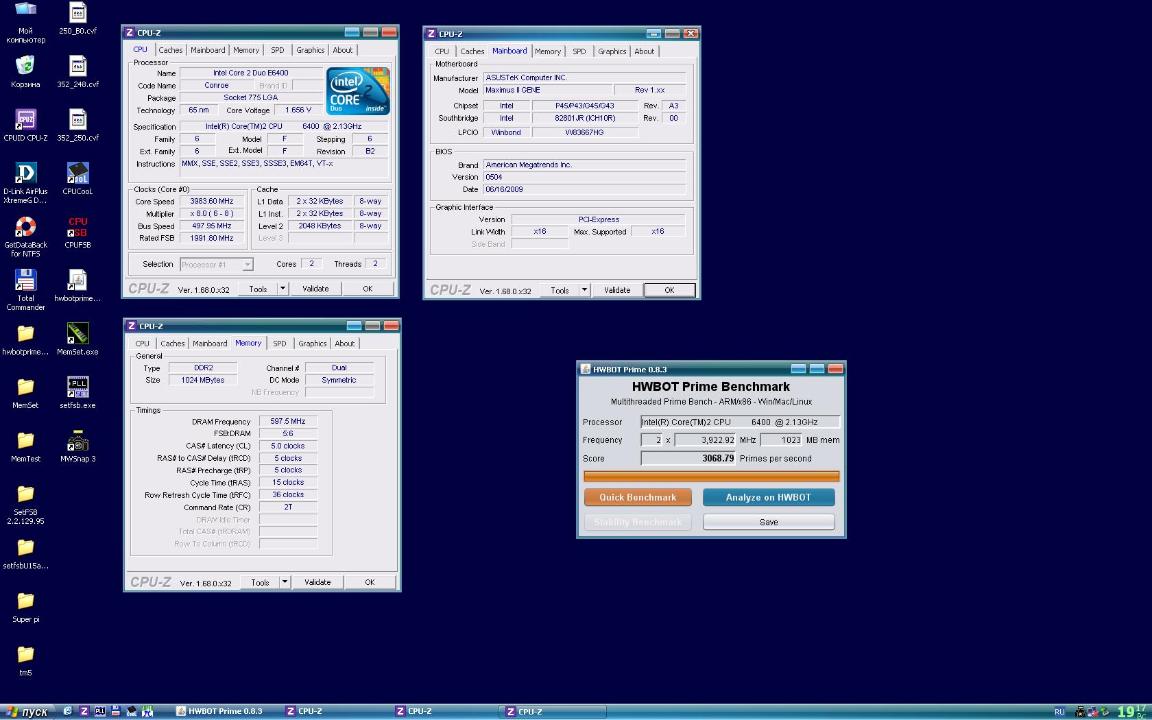Open the setfsbU15a folder on the desktop
1152x720 pixels.
pos(25,552)
